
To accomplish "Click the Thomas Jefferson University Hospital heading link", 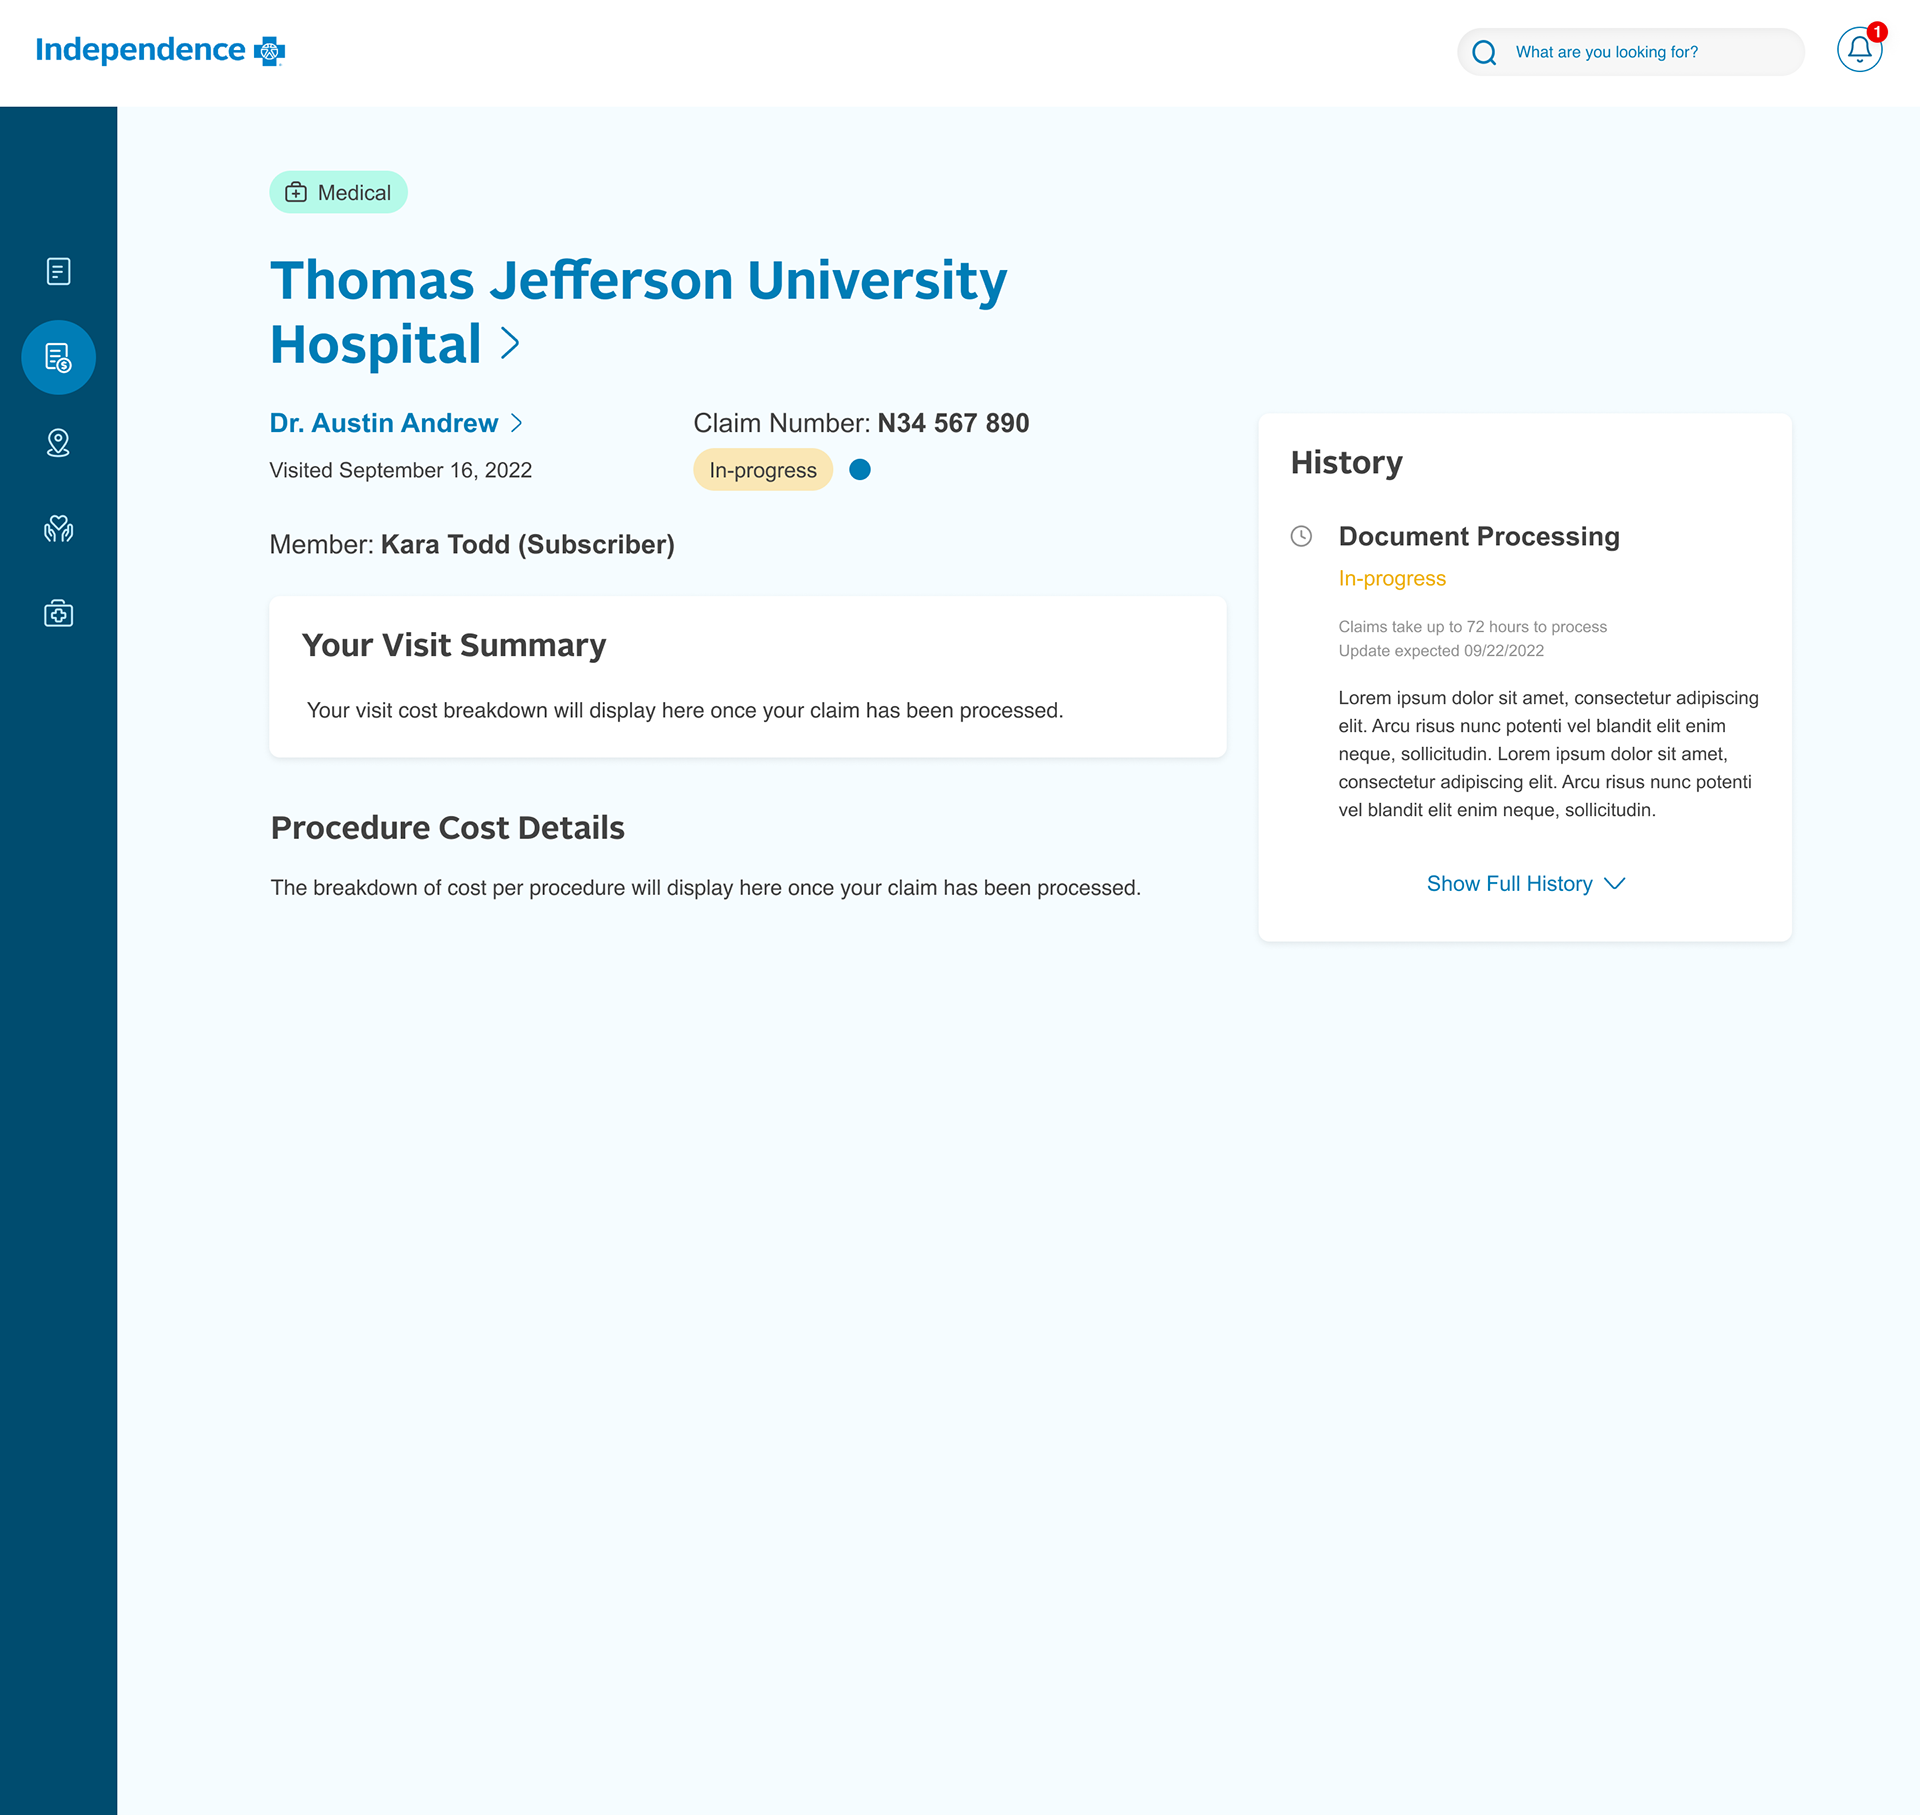I will (638, 312).
